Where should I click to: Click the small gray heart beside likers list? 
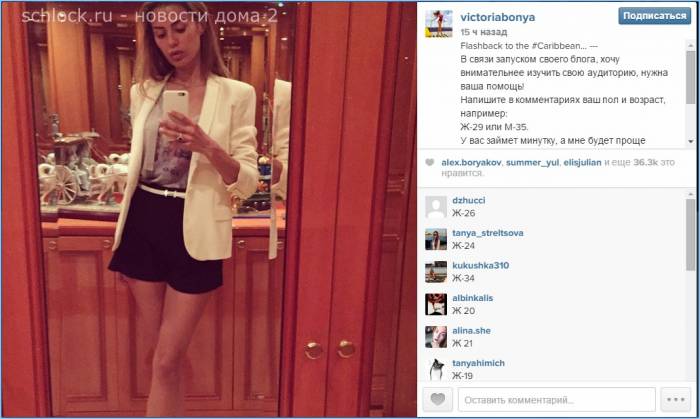[x=429, y=162]
